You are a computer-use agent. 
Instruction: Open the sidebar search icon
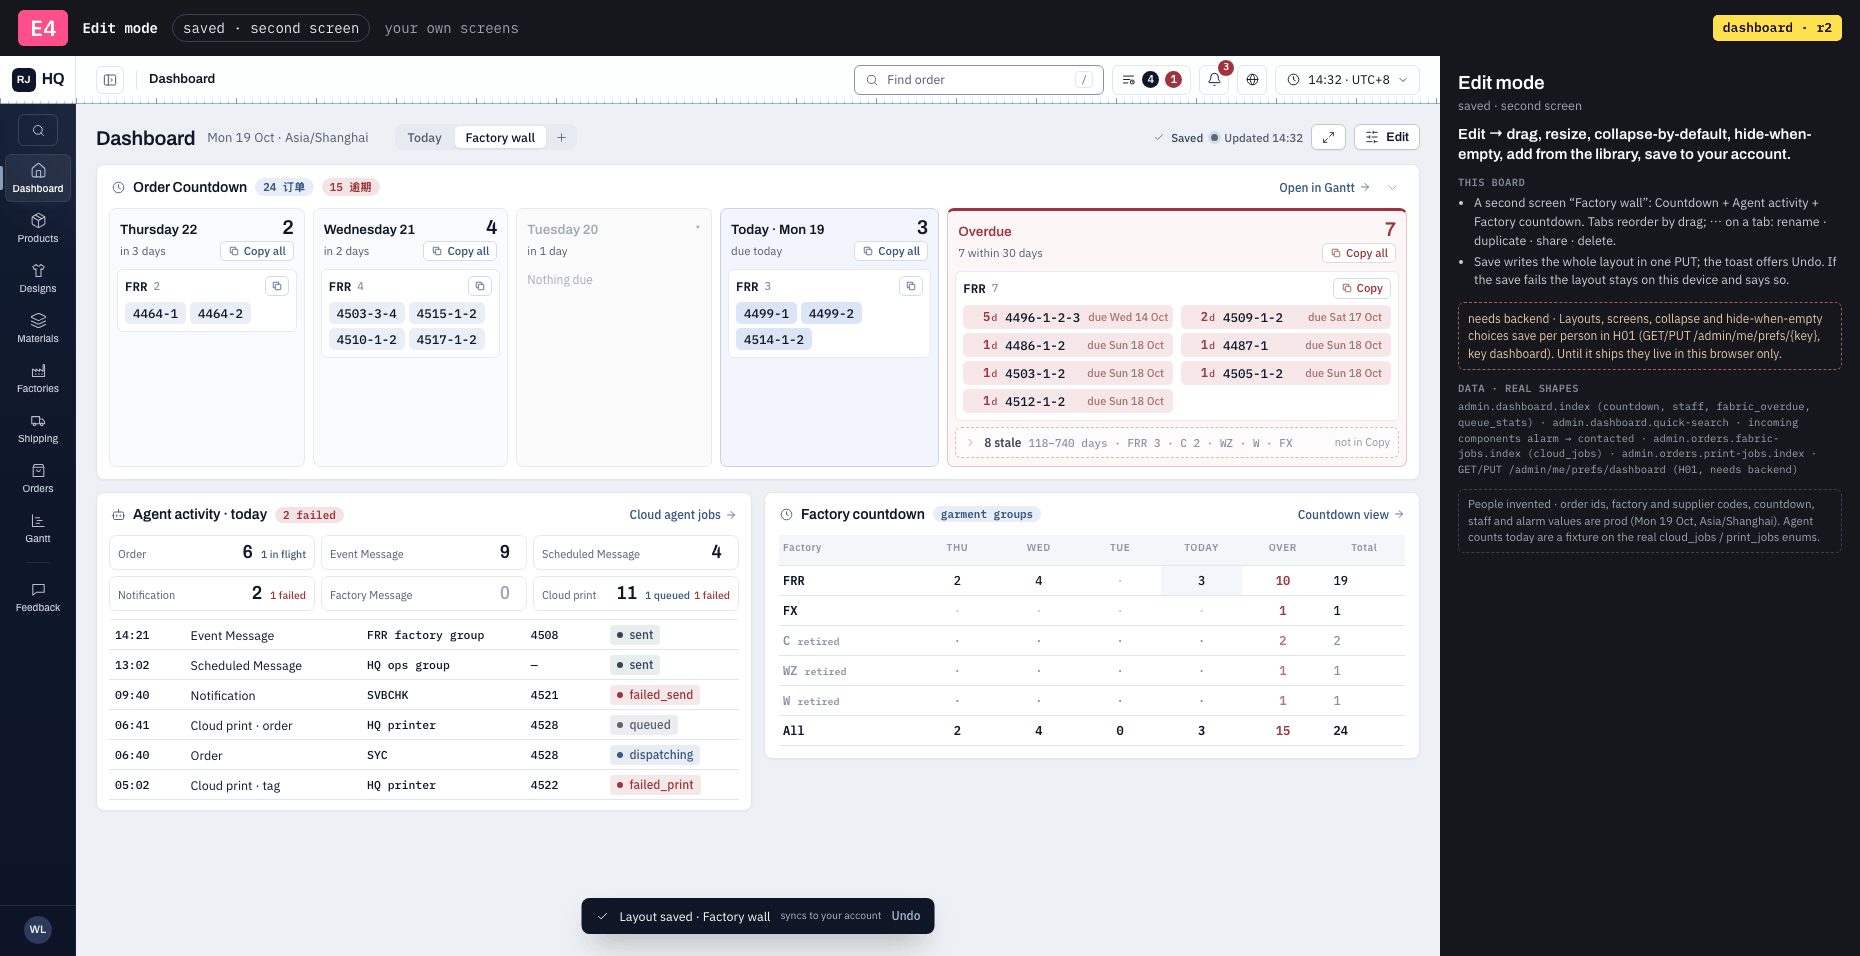pyautogui.click(x=38, y=130)
